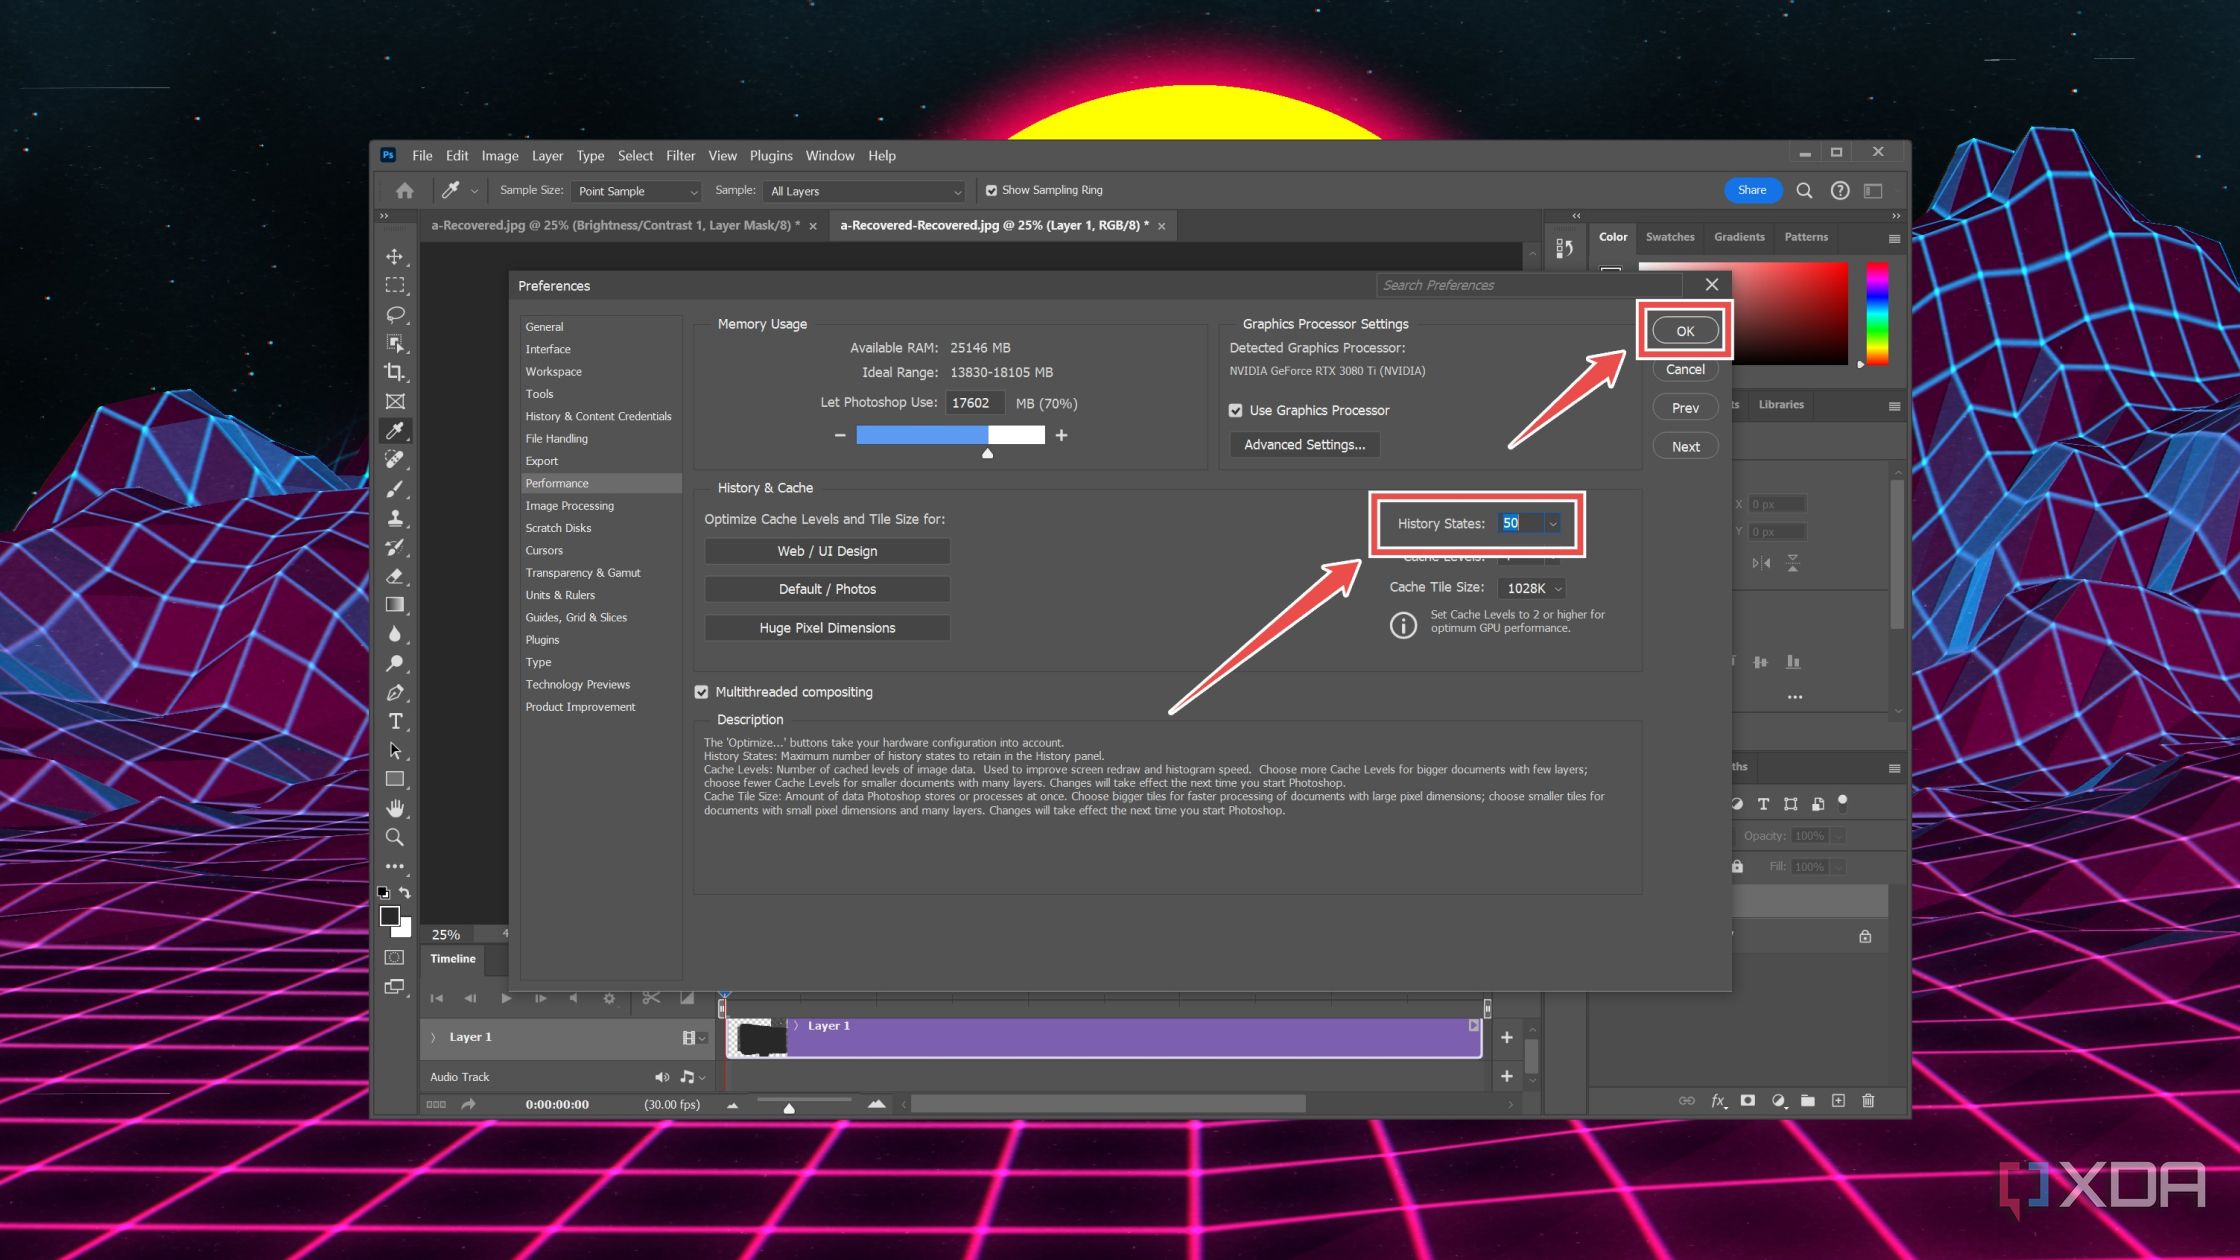Click Web / UI Design button
Image resolution: width=2240 pixels, height=1260 pixels.
coord(827,551)
